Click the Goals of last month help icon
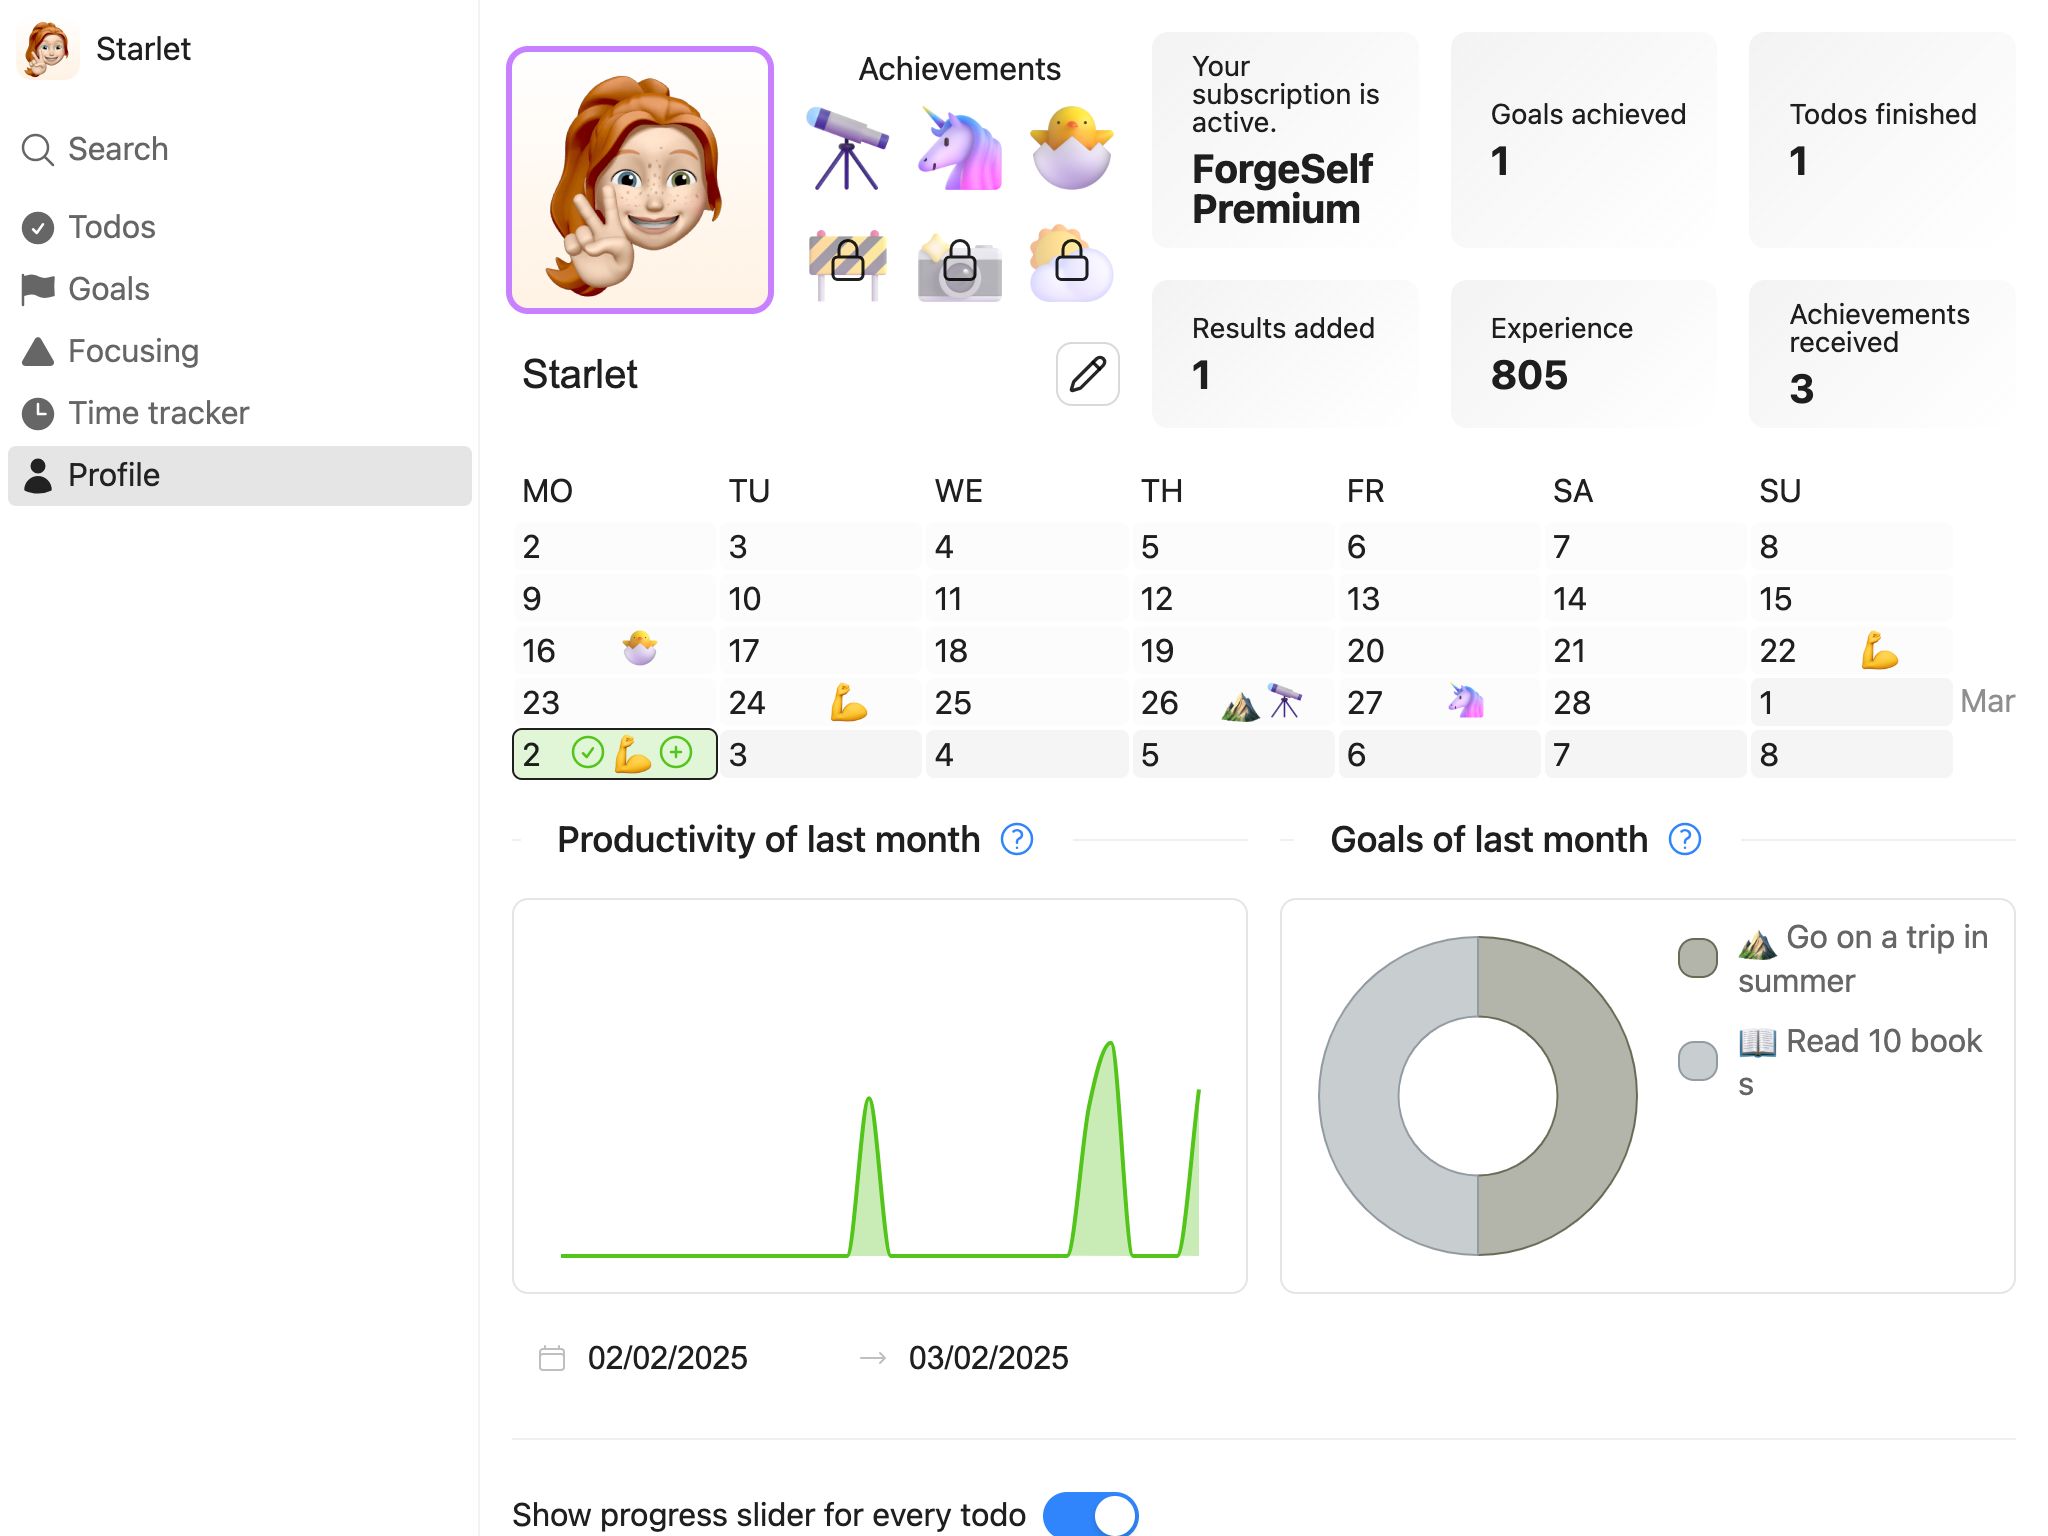Screen dimensions: 2048x1536 click(x=1685, y=840)
